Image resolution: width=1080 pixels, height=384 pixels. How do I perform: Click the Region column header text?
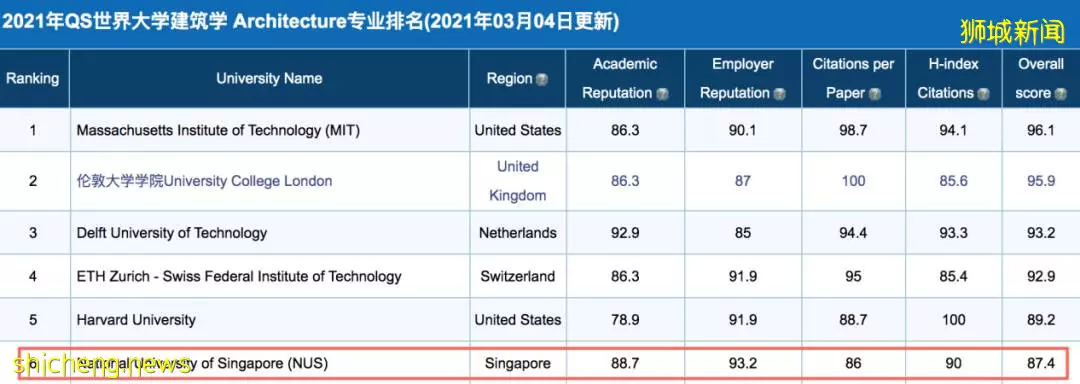[x=509, y=78]
